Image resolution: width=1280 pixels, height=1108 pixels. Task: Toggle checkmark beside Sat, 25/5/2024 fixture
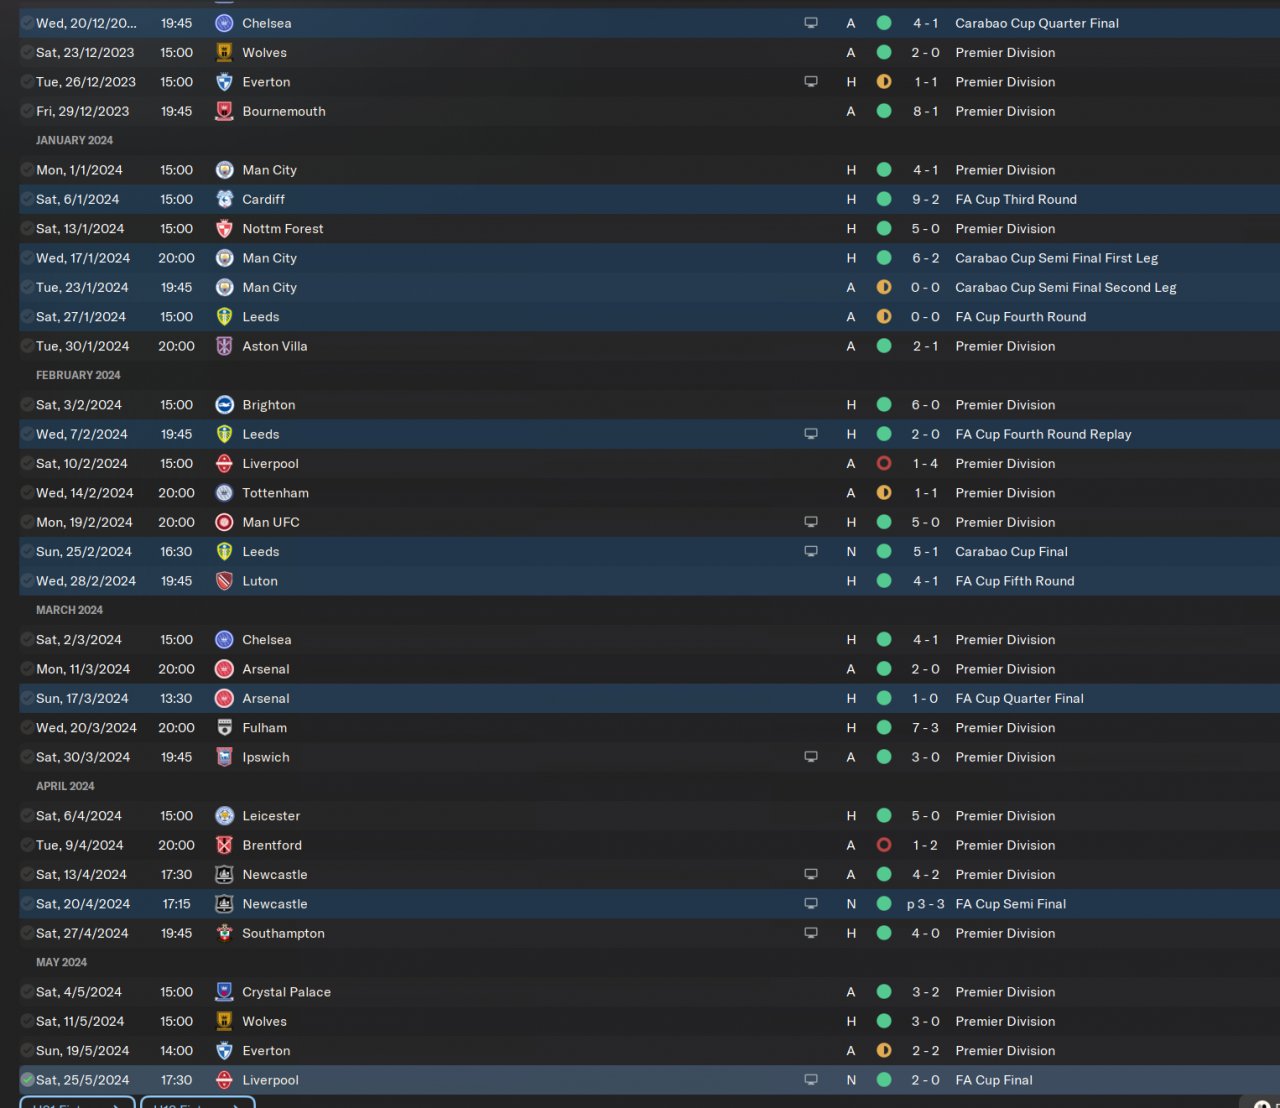point(27,1080)
